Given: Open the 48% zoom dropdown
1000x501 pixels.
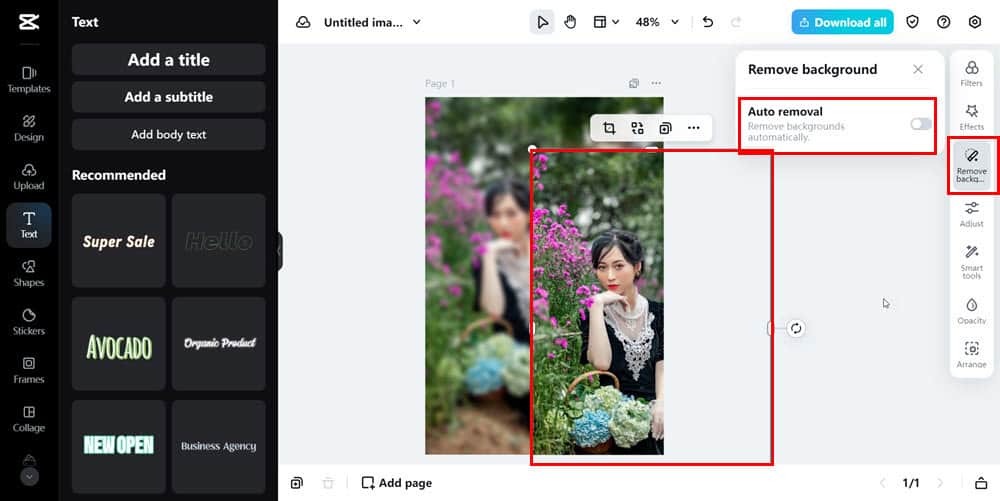Looking at the screenshot, I should coord(658,22).
